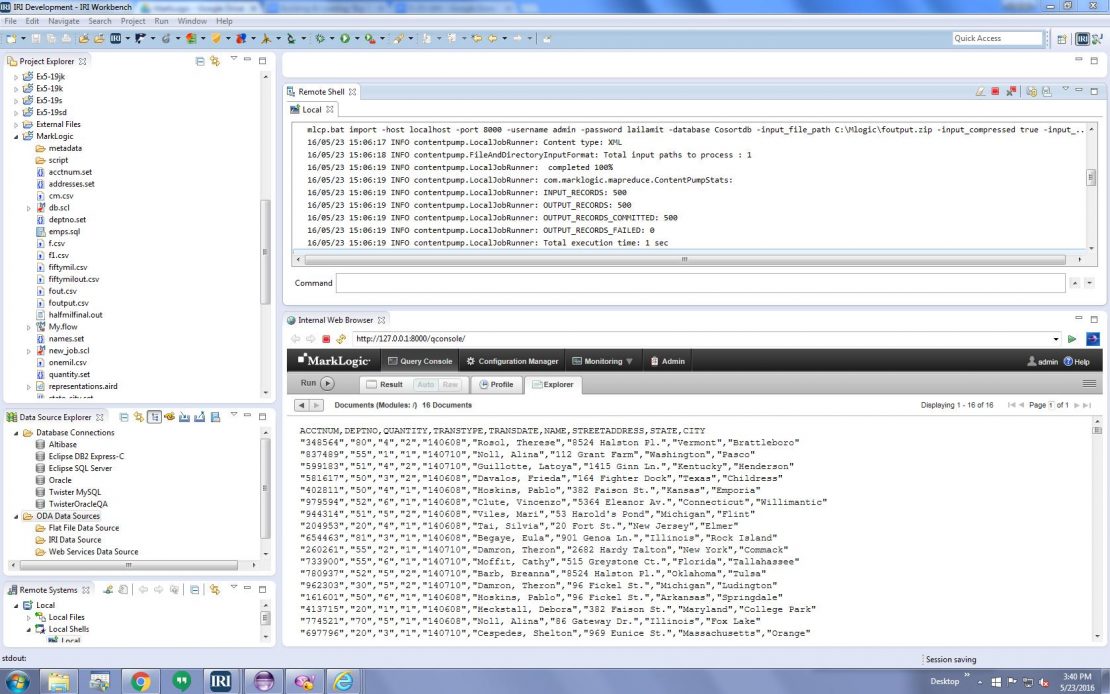1110x694 pixels.
Task: Click the Save toolbar icon
Action: point(35,38)
